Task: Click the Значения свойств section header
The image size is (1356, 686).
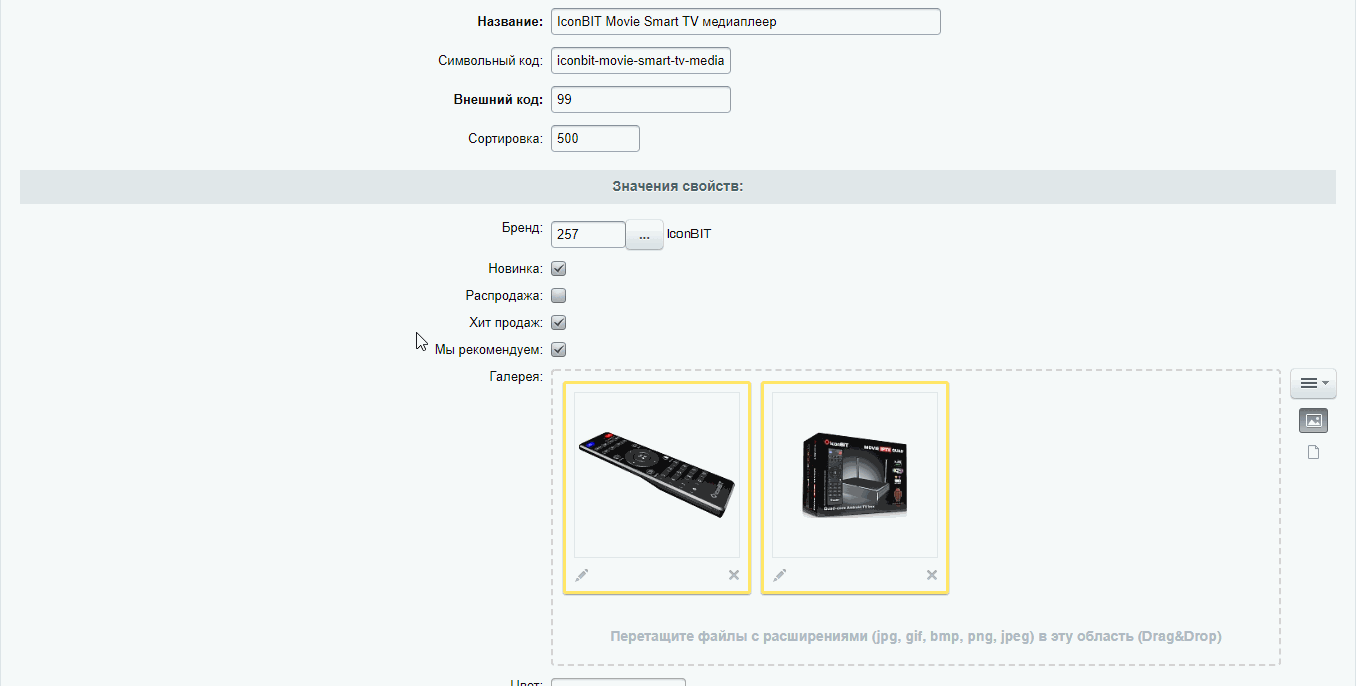Action: 678,187
